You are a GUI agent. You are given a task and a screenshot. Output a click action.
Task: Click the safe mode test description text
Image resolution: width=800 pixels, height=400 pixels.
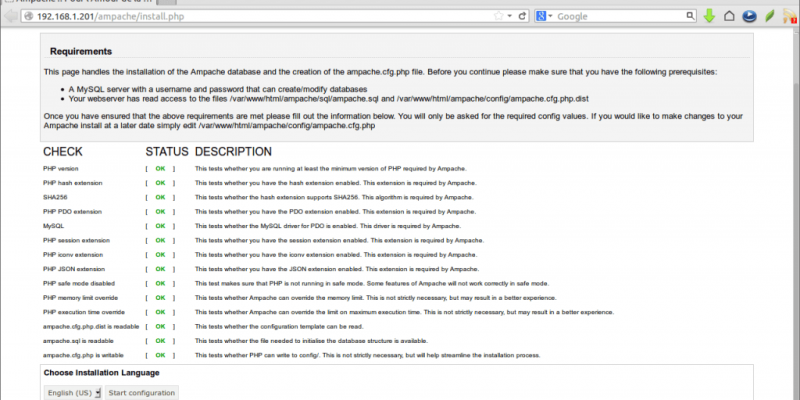point(372,283)
